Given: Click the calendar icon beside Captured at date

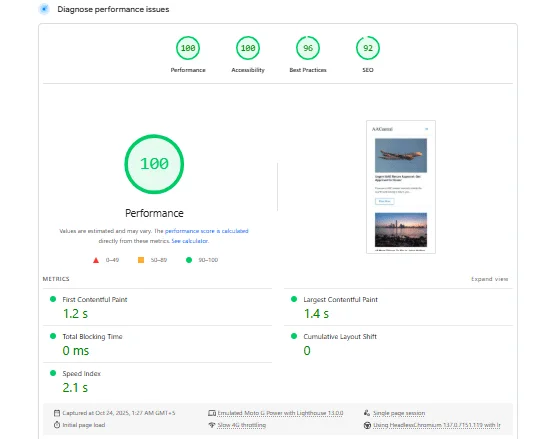Looking at the screenshot, I should tap(57, 413).
